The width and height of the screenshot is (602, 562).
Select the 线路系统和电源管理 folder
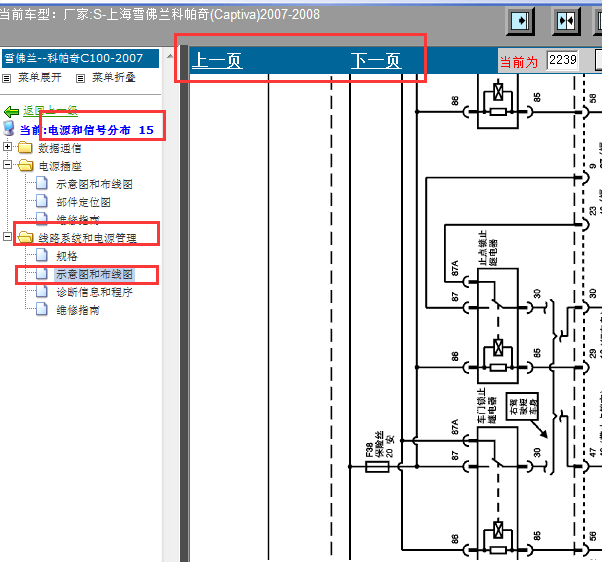pyautogui.click(x=88, y=238)
